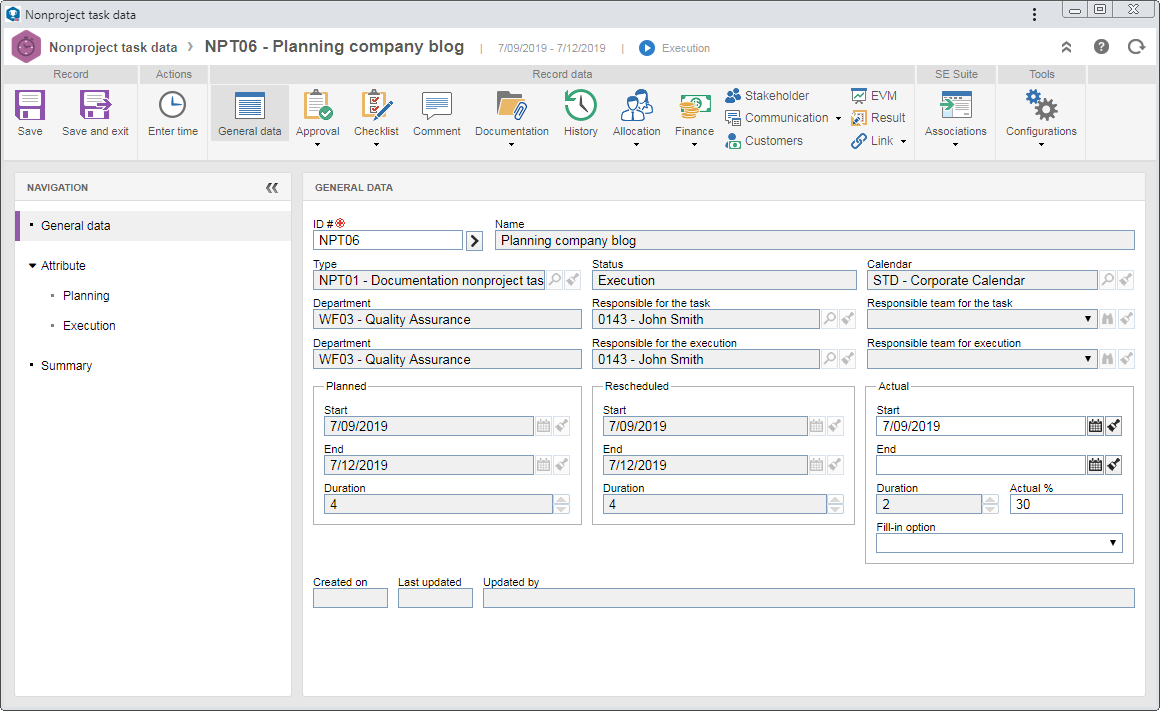Open the Approval clipboard icon
Screen dimensions: 1160x711
(318, 105)
